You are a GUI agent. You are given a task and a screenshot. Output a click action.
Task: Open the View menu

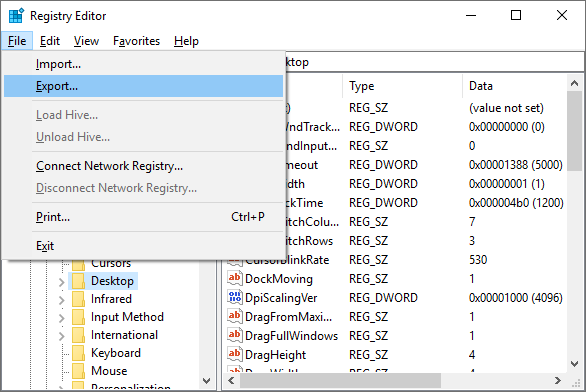(x=86, y=41)
